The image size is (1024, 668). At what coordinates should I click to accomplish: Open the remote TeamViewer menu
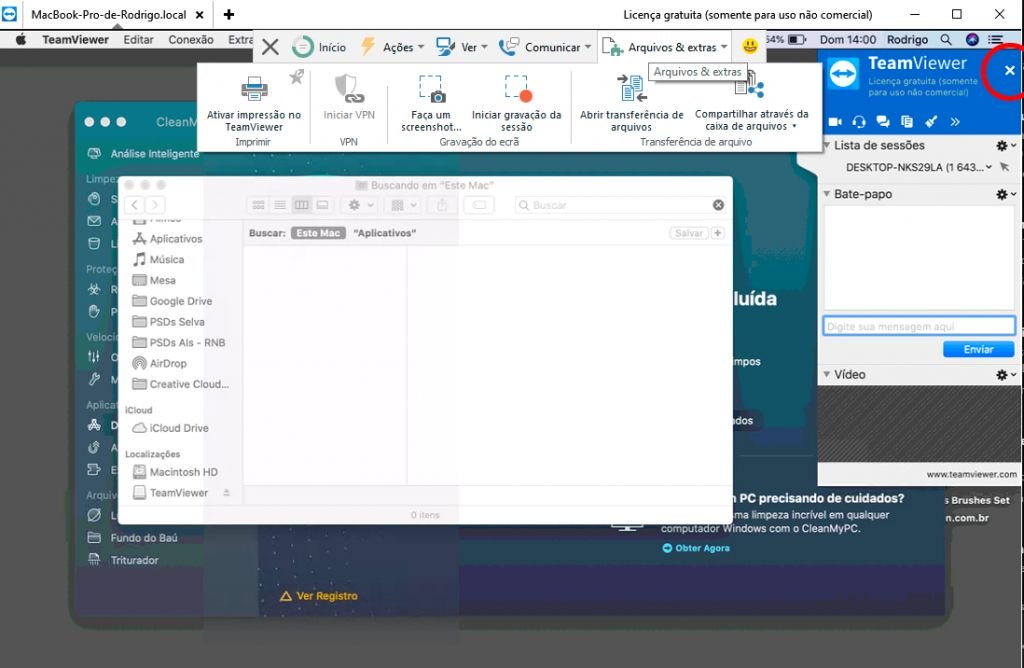tap(76, 39)
